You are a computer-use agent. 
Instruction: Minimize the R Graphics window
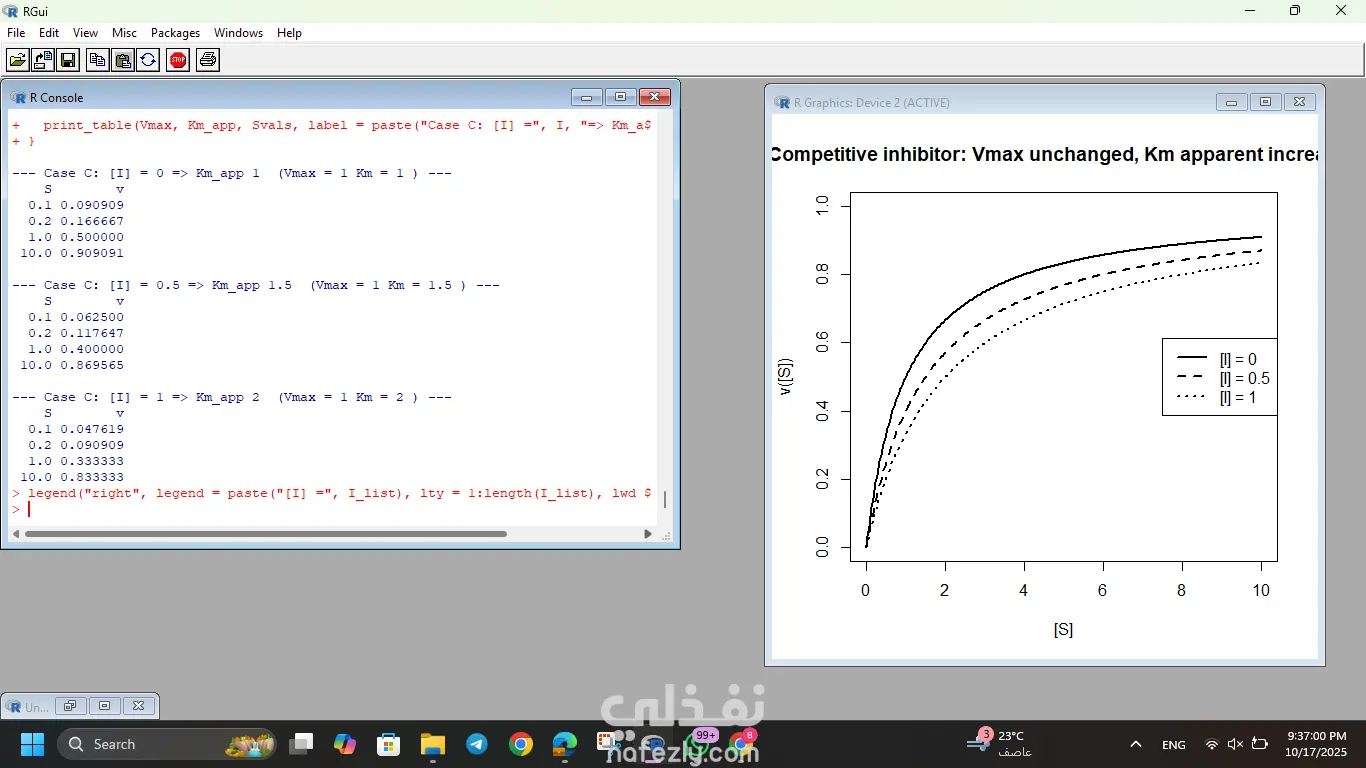[x=1231, y=102]
